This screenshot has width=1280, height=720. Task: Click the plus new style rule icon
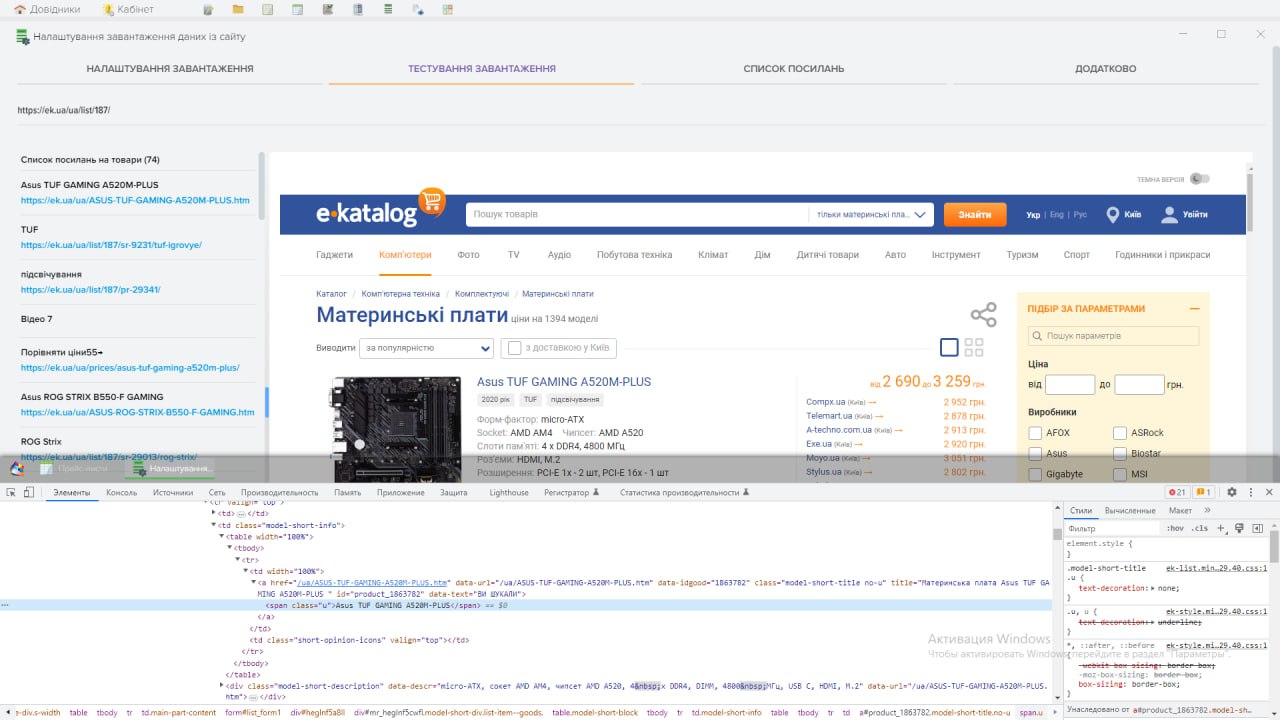(x=1221, y=528)
